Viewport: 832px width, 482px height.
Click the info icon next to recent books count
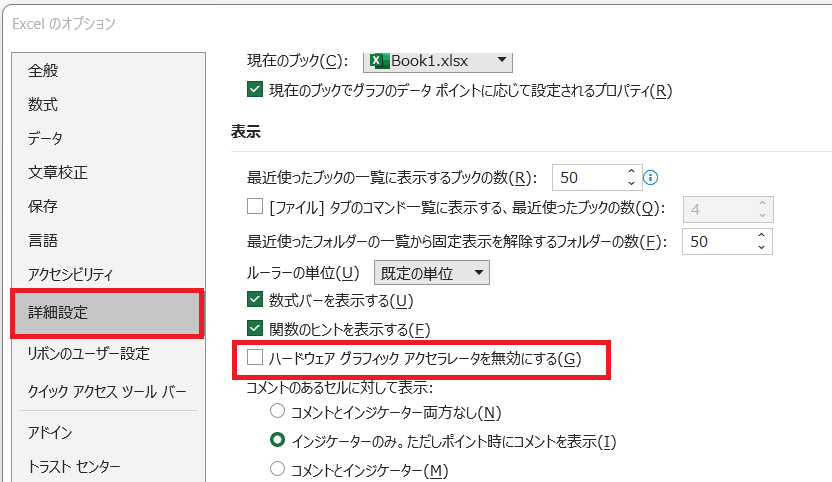click(651, 177)
